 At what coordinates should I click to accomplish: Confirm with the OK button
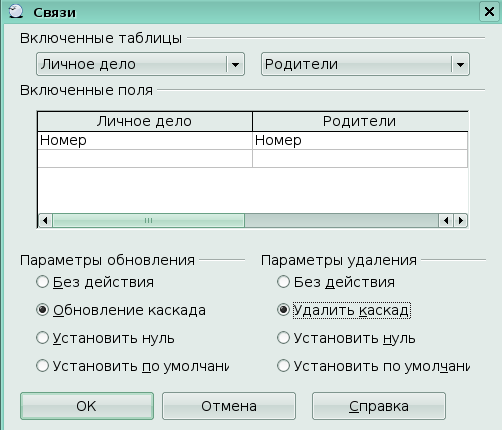87,406
